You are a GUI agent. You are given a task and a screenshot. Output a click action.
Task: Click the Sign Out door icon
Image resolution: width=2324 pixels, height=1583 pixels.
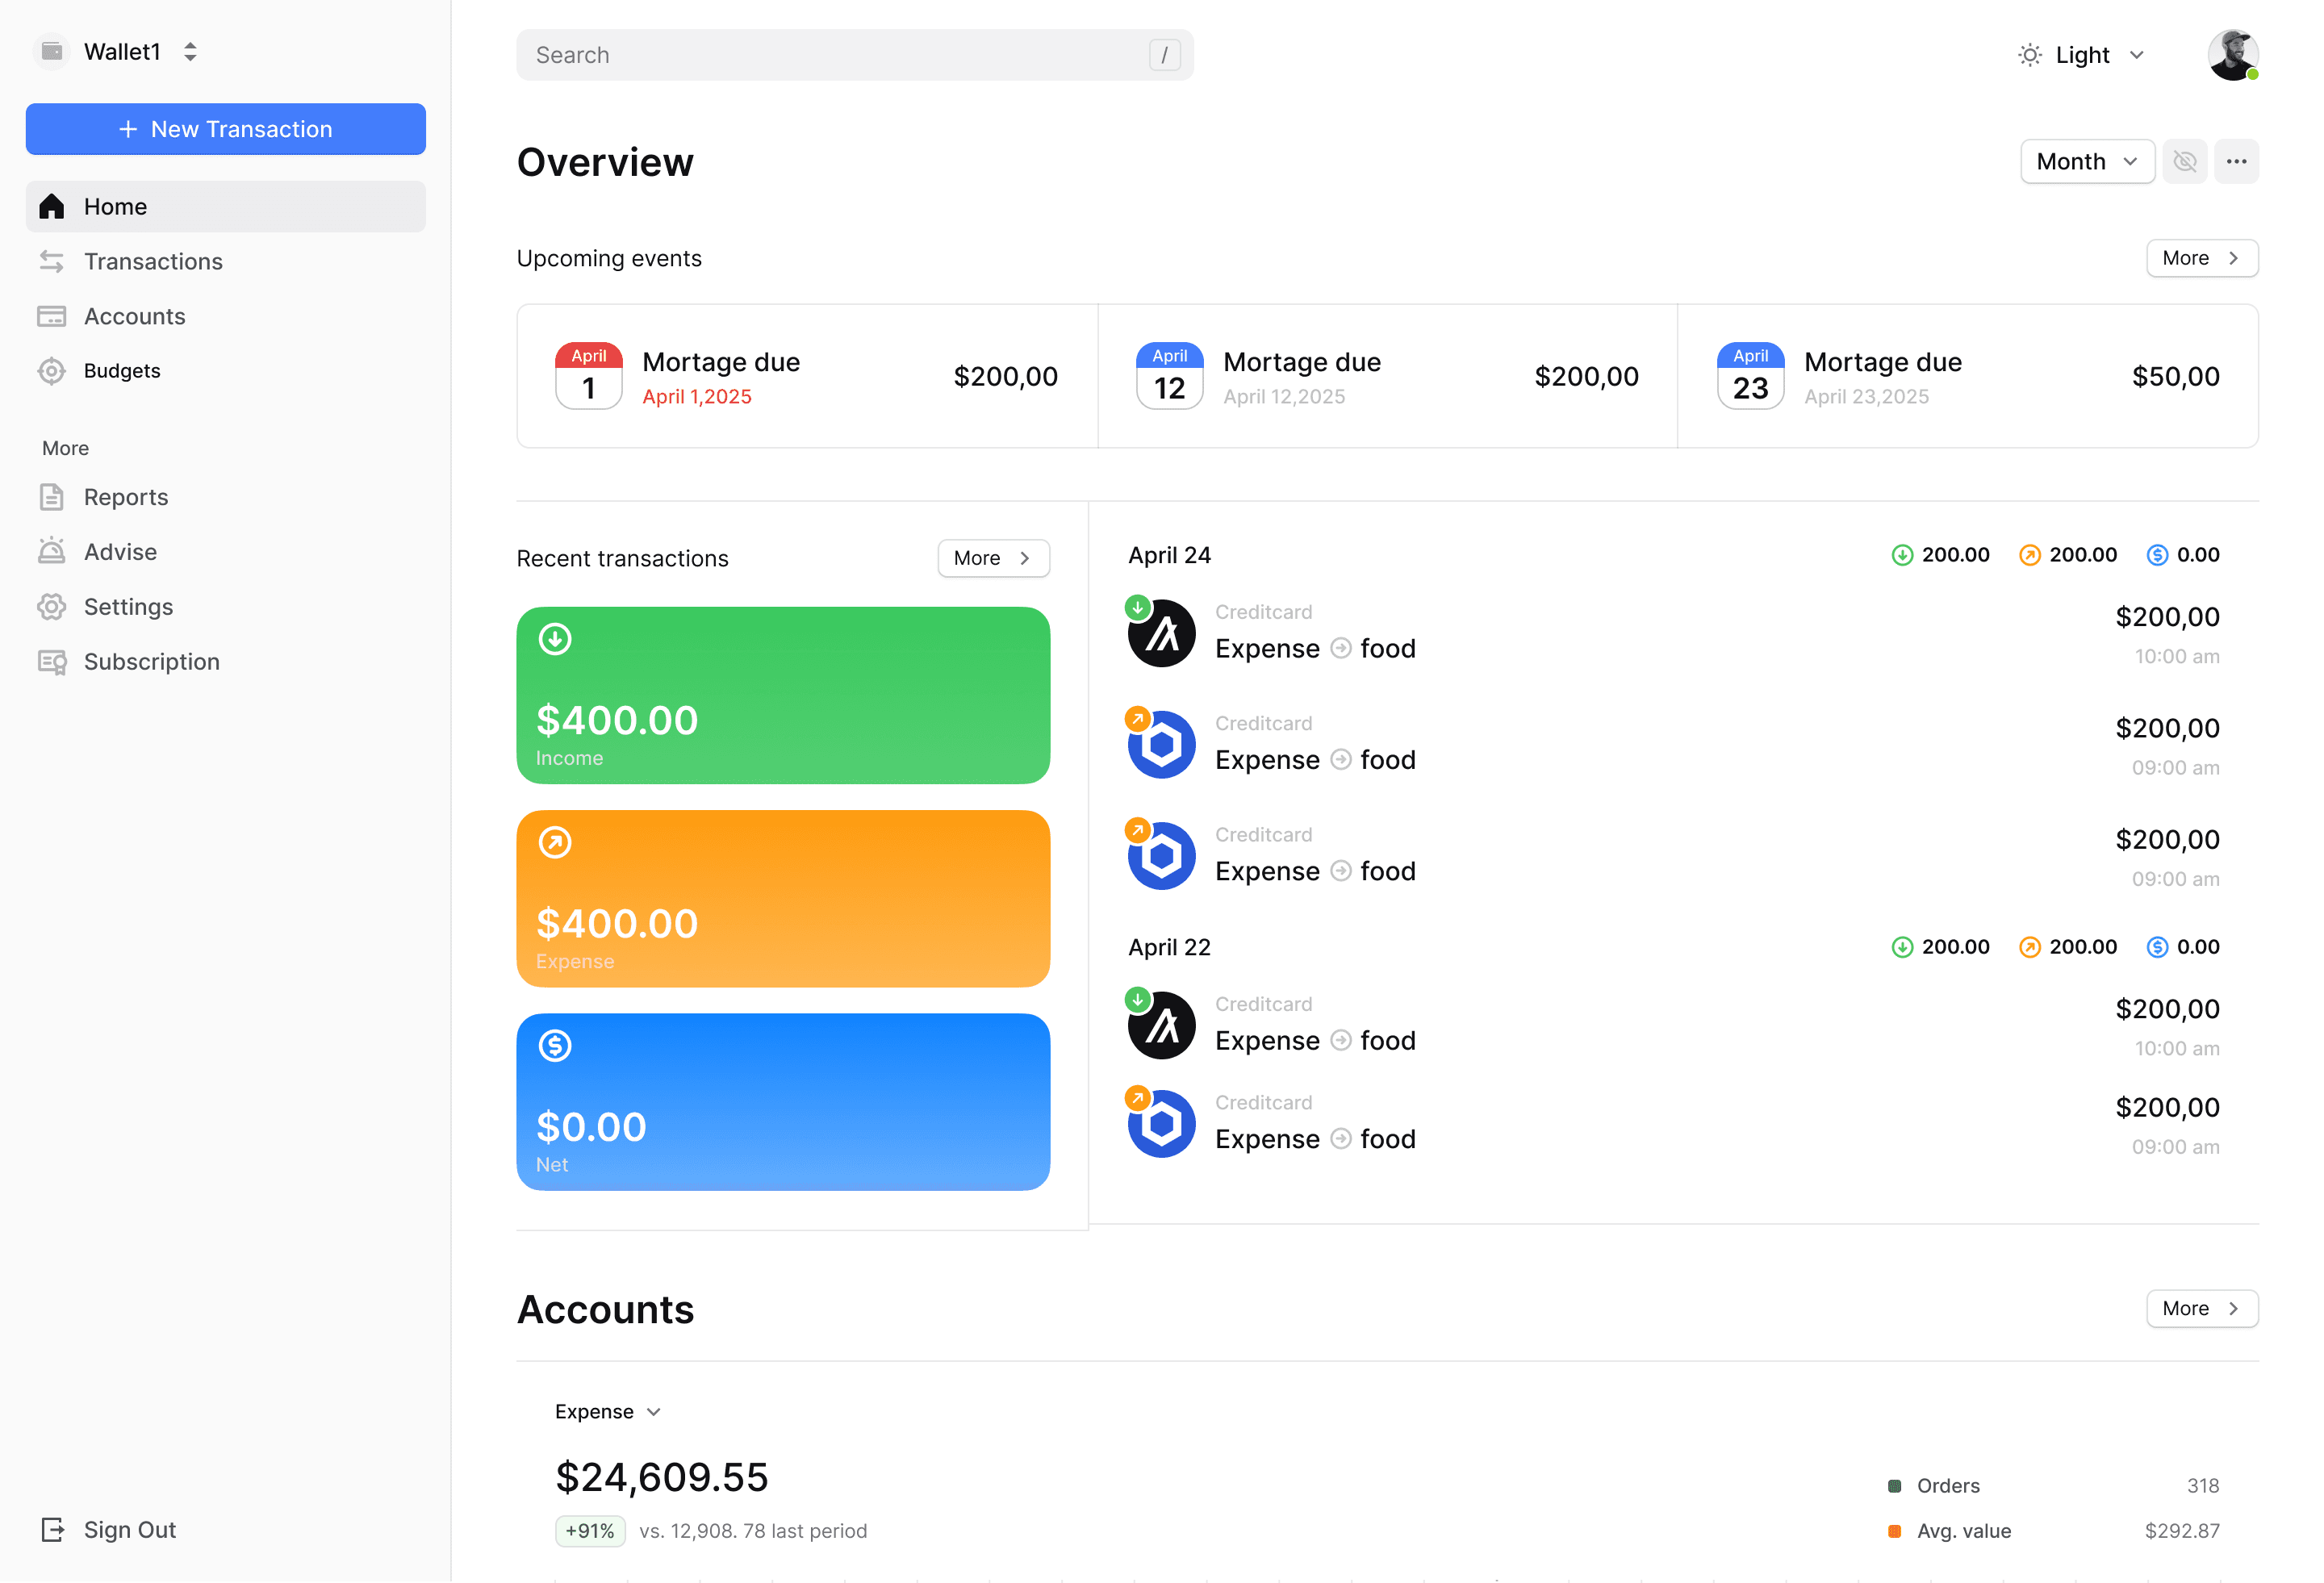click(x=52, y=1529)
